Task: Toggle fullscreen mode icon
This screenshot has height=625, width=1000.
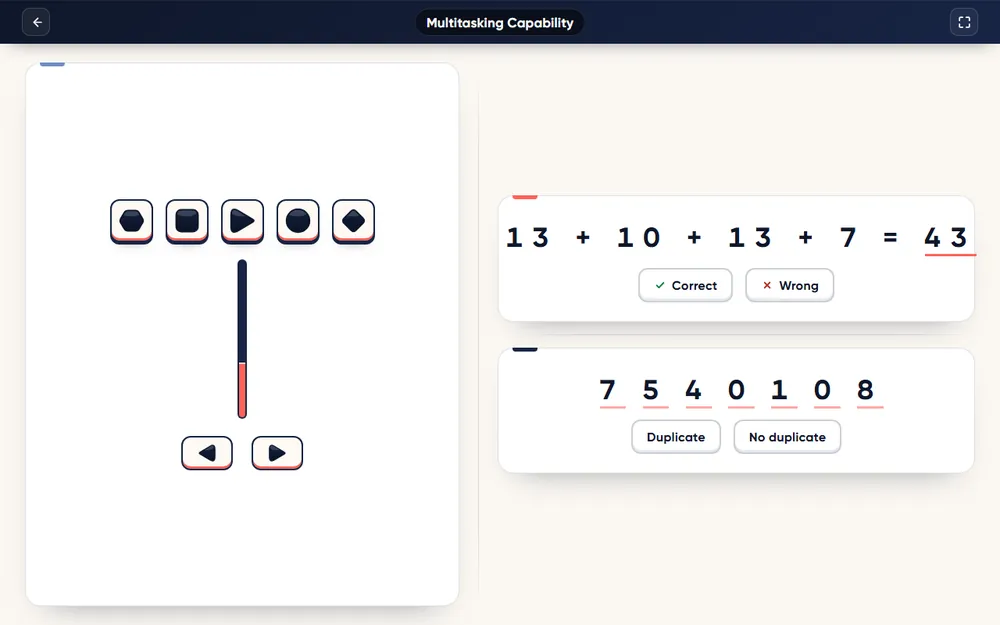Action: coord(964,22)
